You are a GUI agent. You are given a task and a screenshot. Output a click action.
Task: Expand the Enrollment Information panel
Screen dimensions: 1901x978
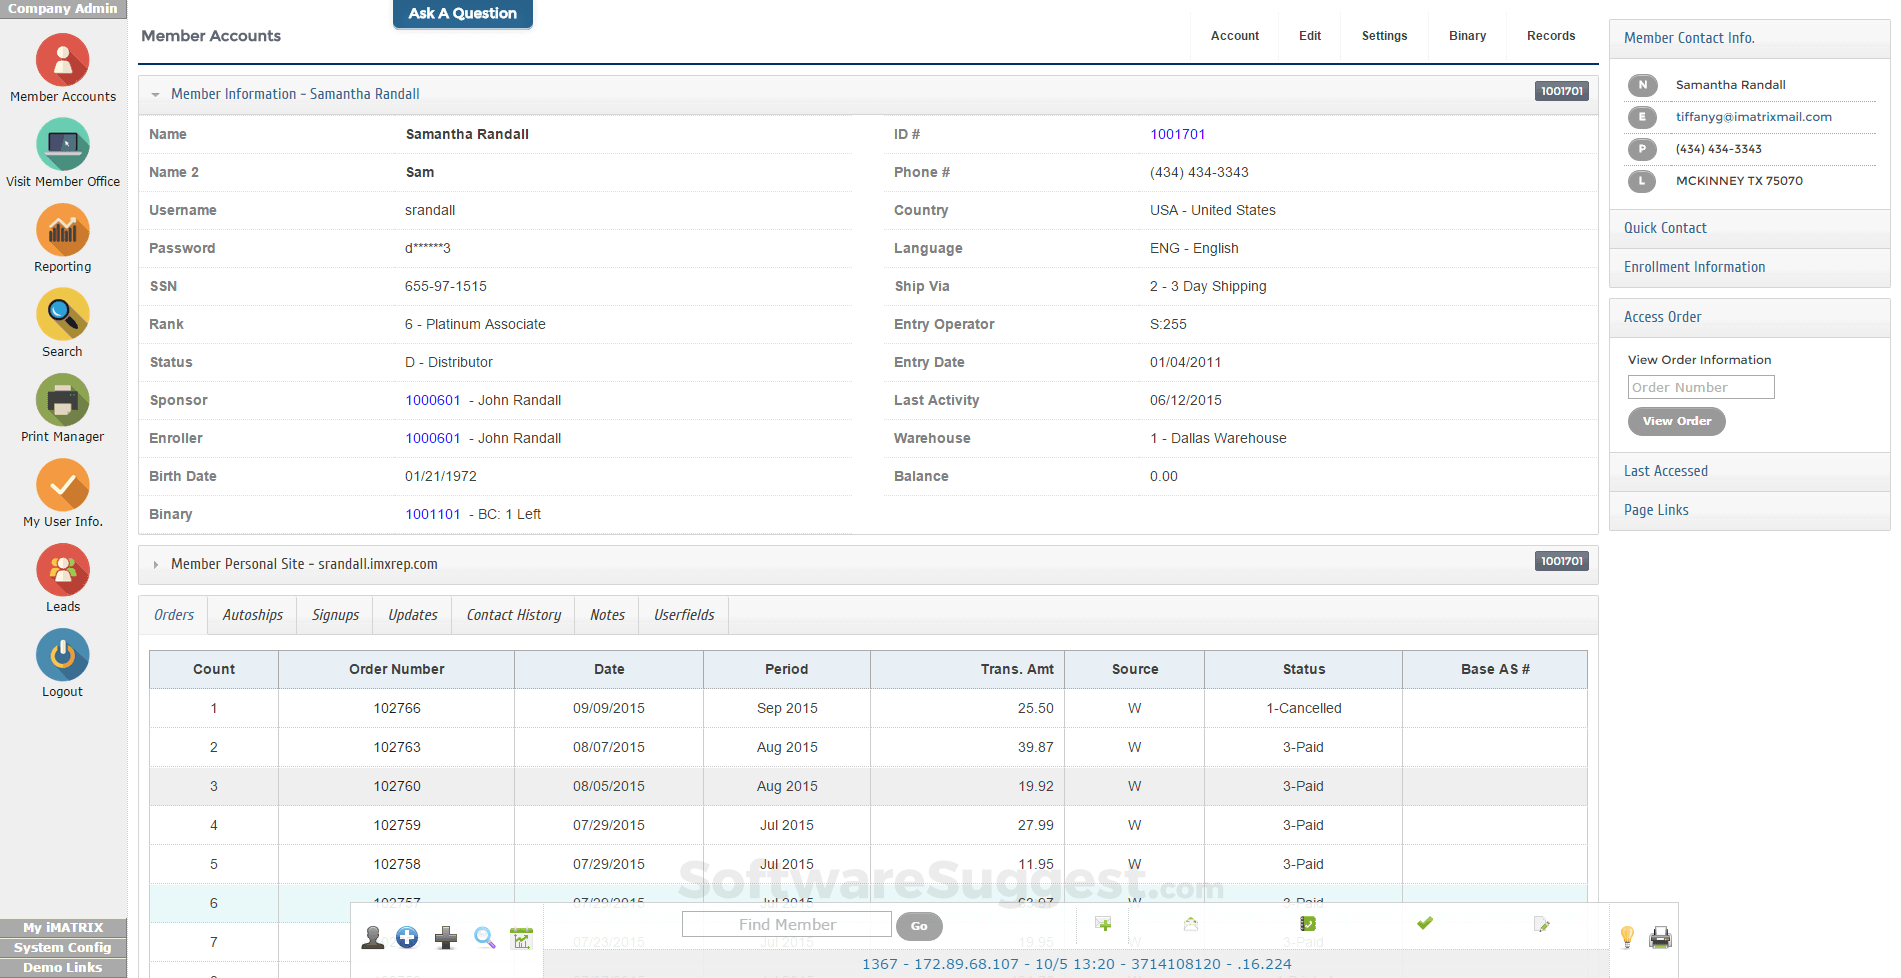point(1694,266)
